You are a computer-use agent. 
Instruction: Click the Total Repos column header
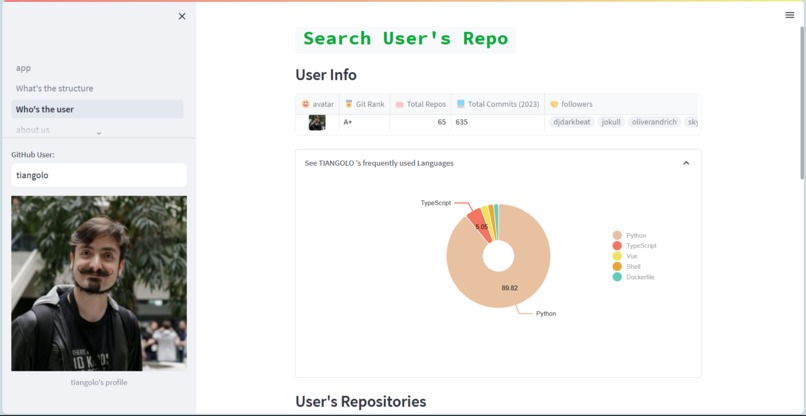point(420,104)
